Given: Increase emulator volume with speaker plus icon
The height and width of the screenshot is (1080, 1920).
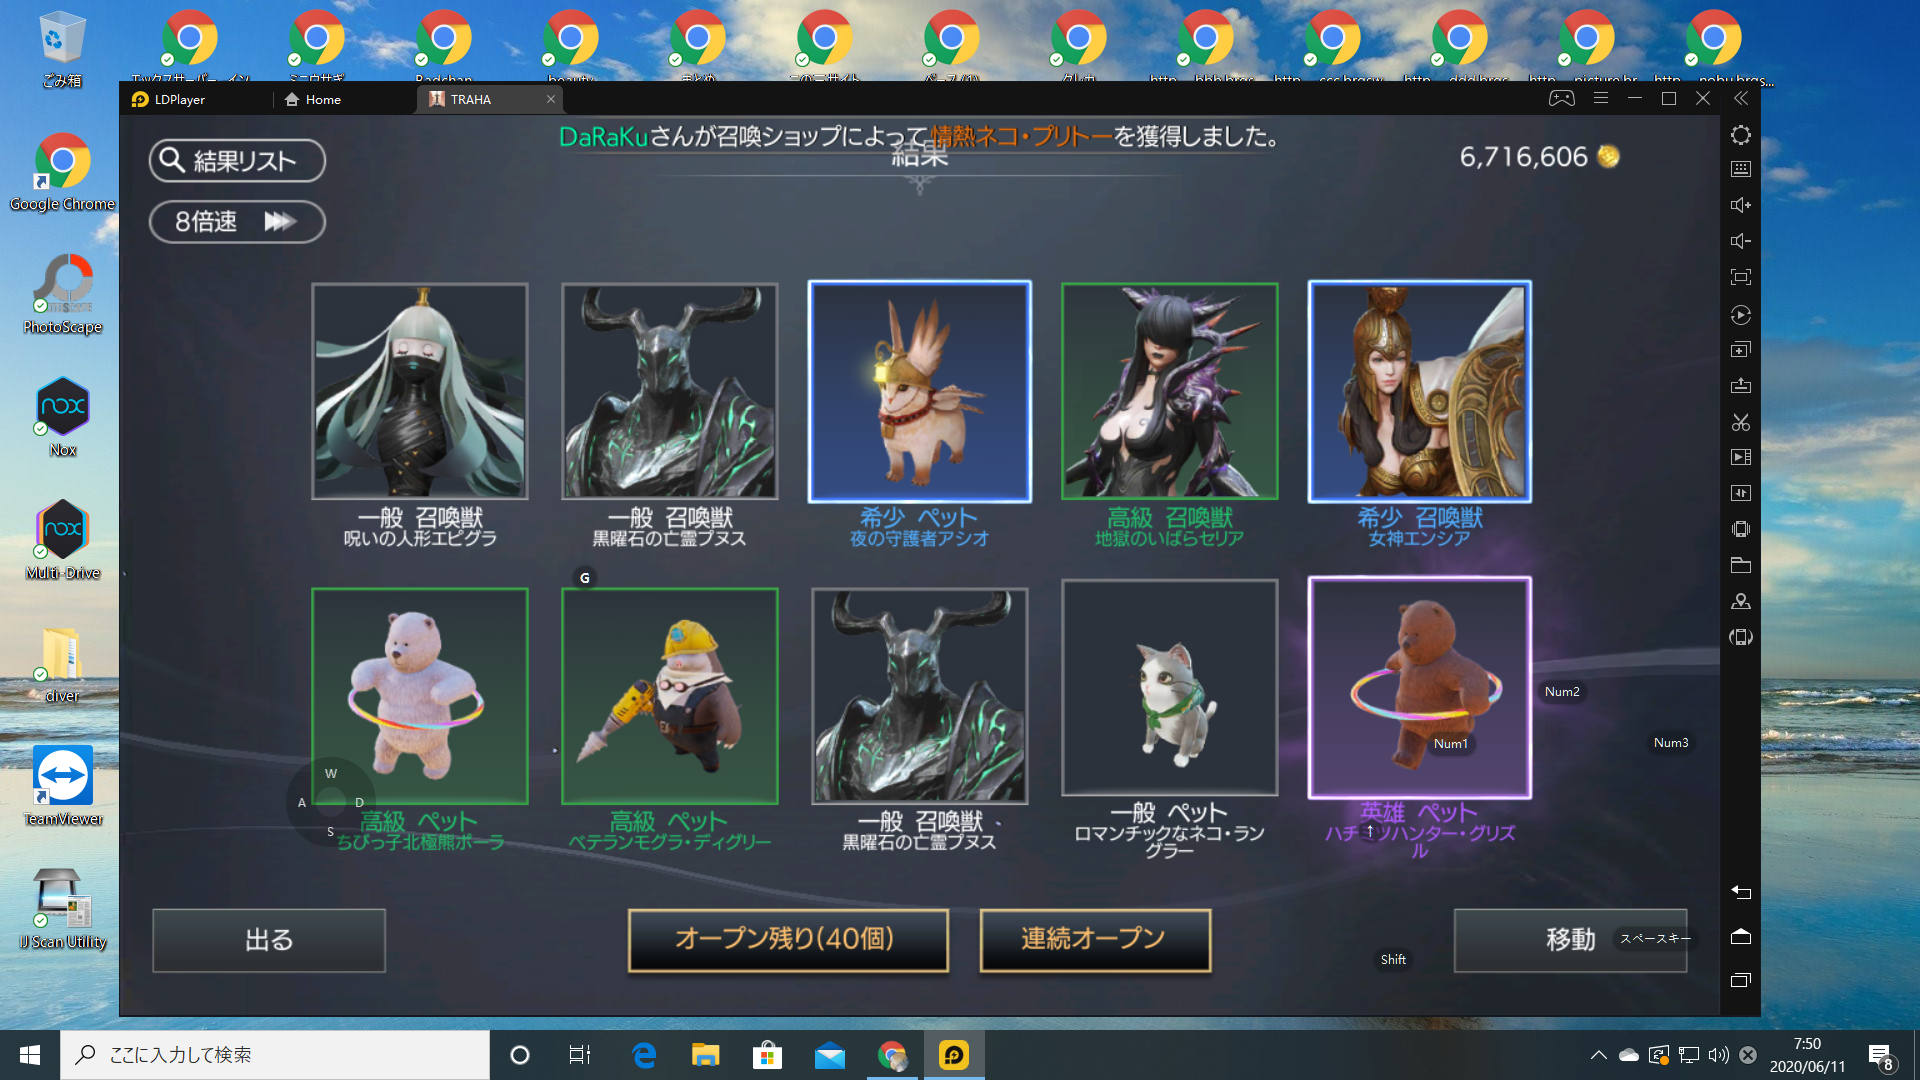Looking at the screenshot, I should tap(1740, 205).
